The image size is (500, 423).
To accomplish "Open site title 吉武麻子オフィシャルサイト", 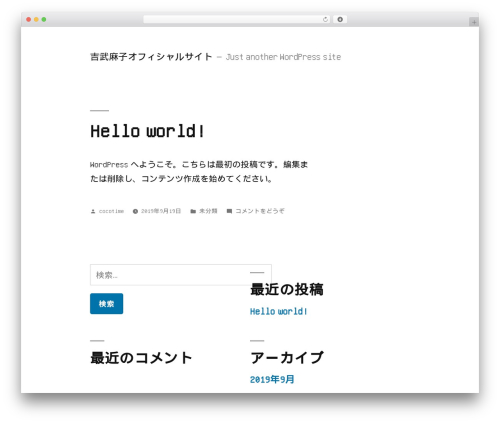I will click(151, 57).
